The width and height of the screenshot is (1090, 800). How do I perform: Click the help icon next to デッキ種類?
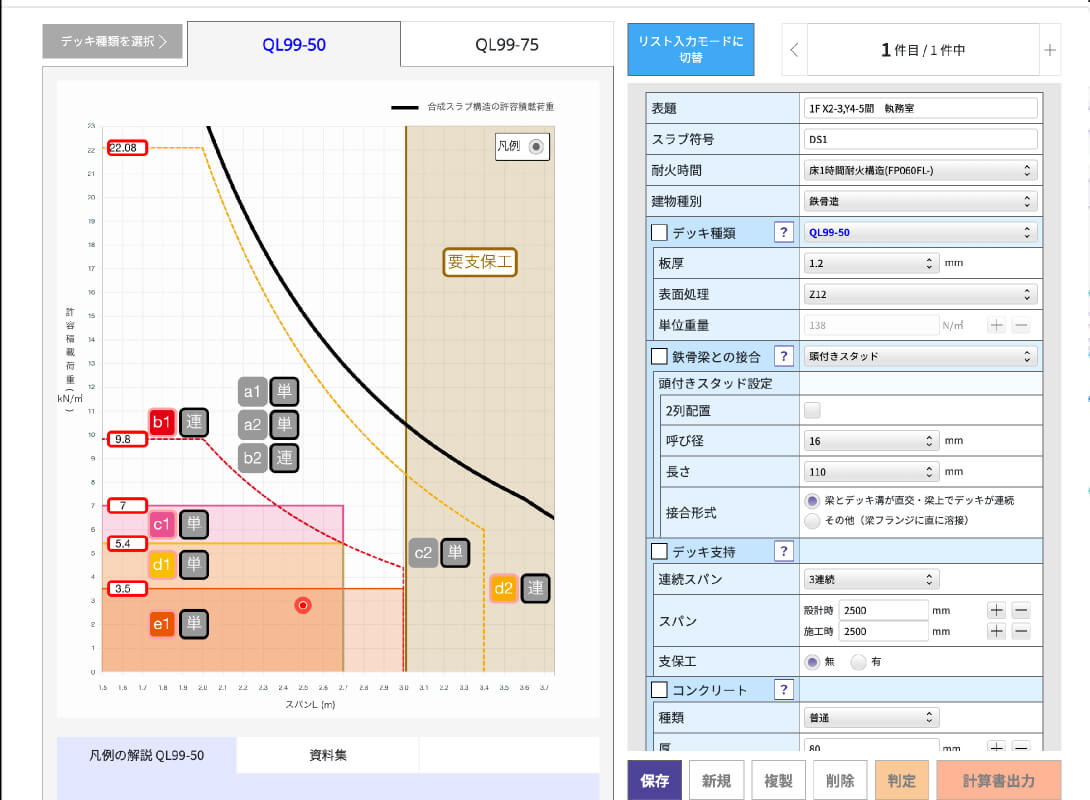(784, 233)
